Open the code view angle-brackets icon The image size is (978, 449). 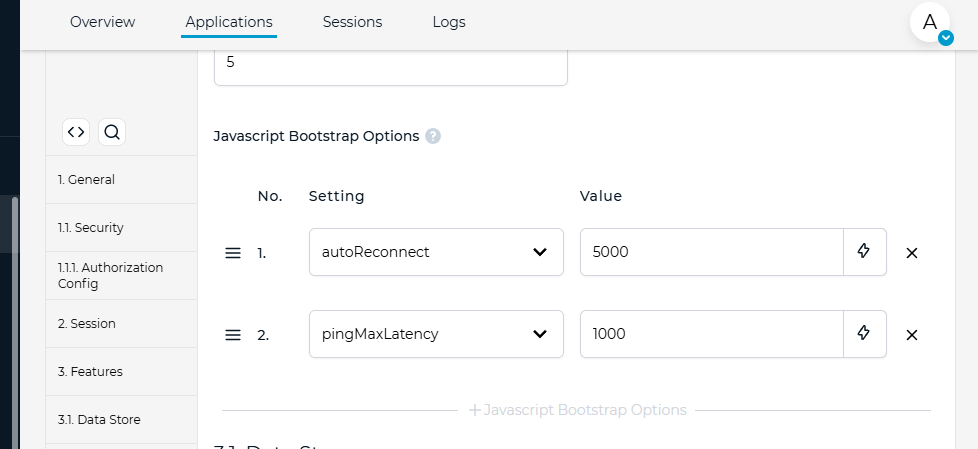click(76, 132)
